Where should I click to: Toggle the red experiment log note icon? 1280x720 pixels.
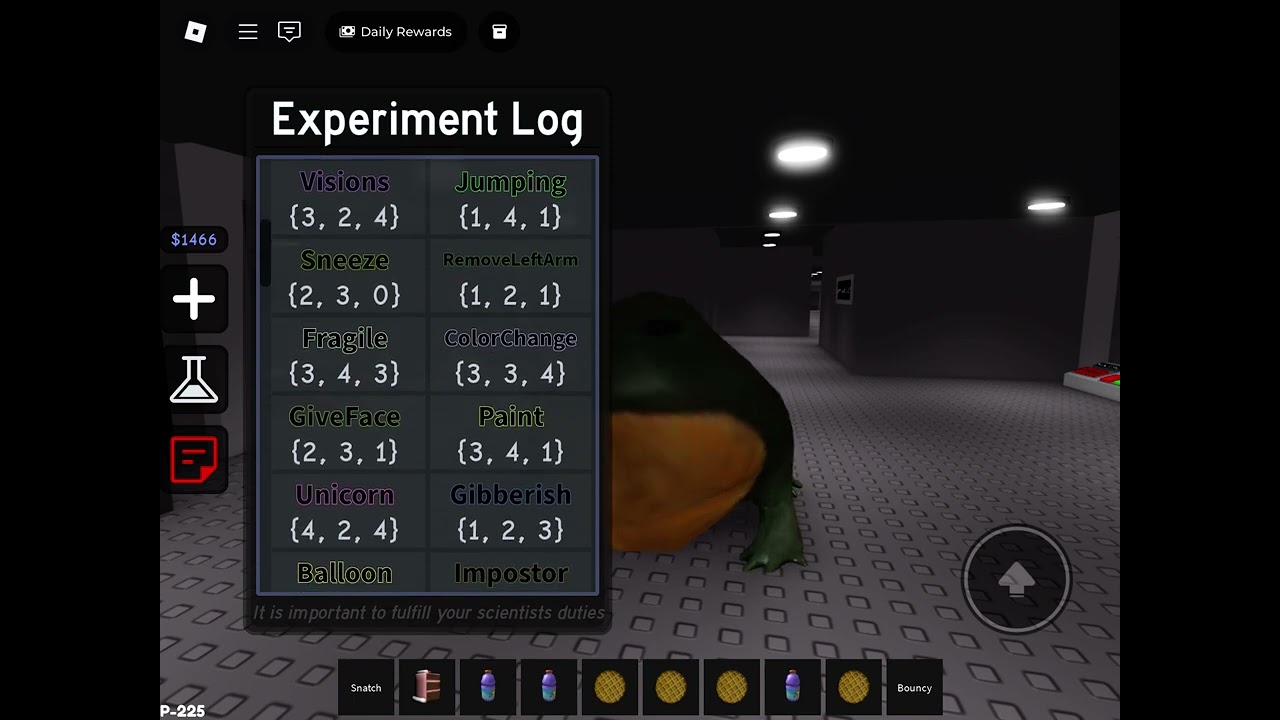pos(194,460)
